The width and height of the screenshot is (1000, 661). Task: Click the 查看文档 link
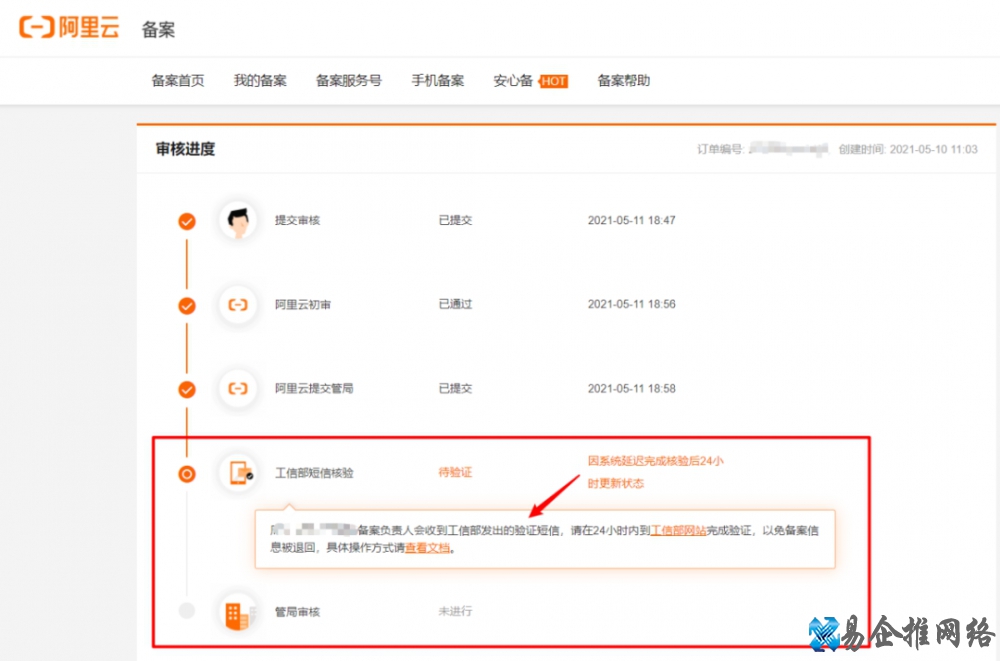click(426, 546)
